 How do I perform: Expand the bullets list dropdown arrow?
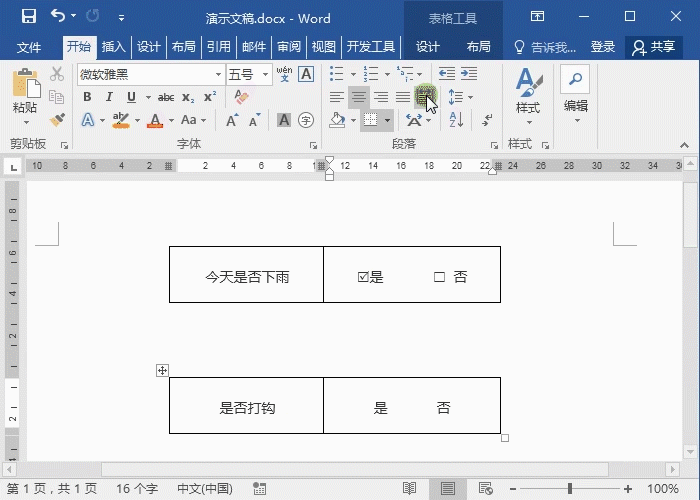point(353,74)
